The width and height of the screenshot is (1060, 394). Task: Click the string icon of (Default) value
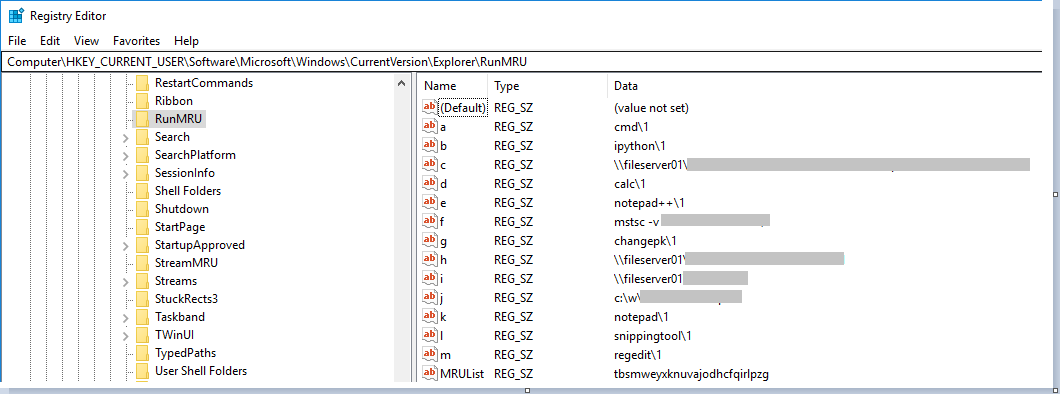[x=429, y=107]
